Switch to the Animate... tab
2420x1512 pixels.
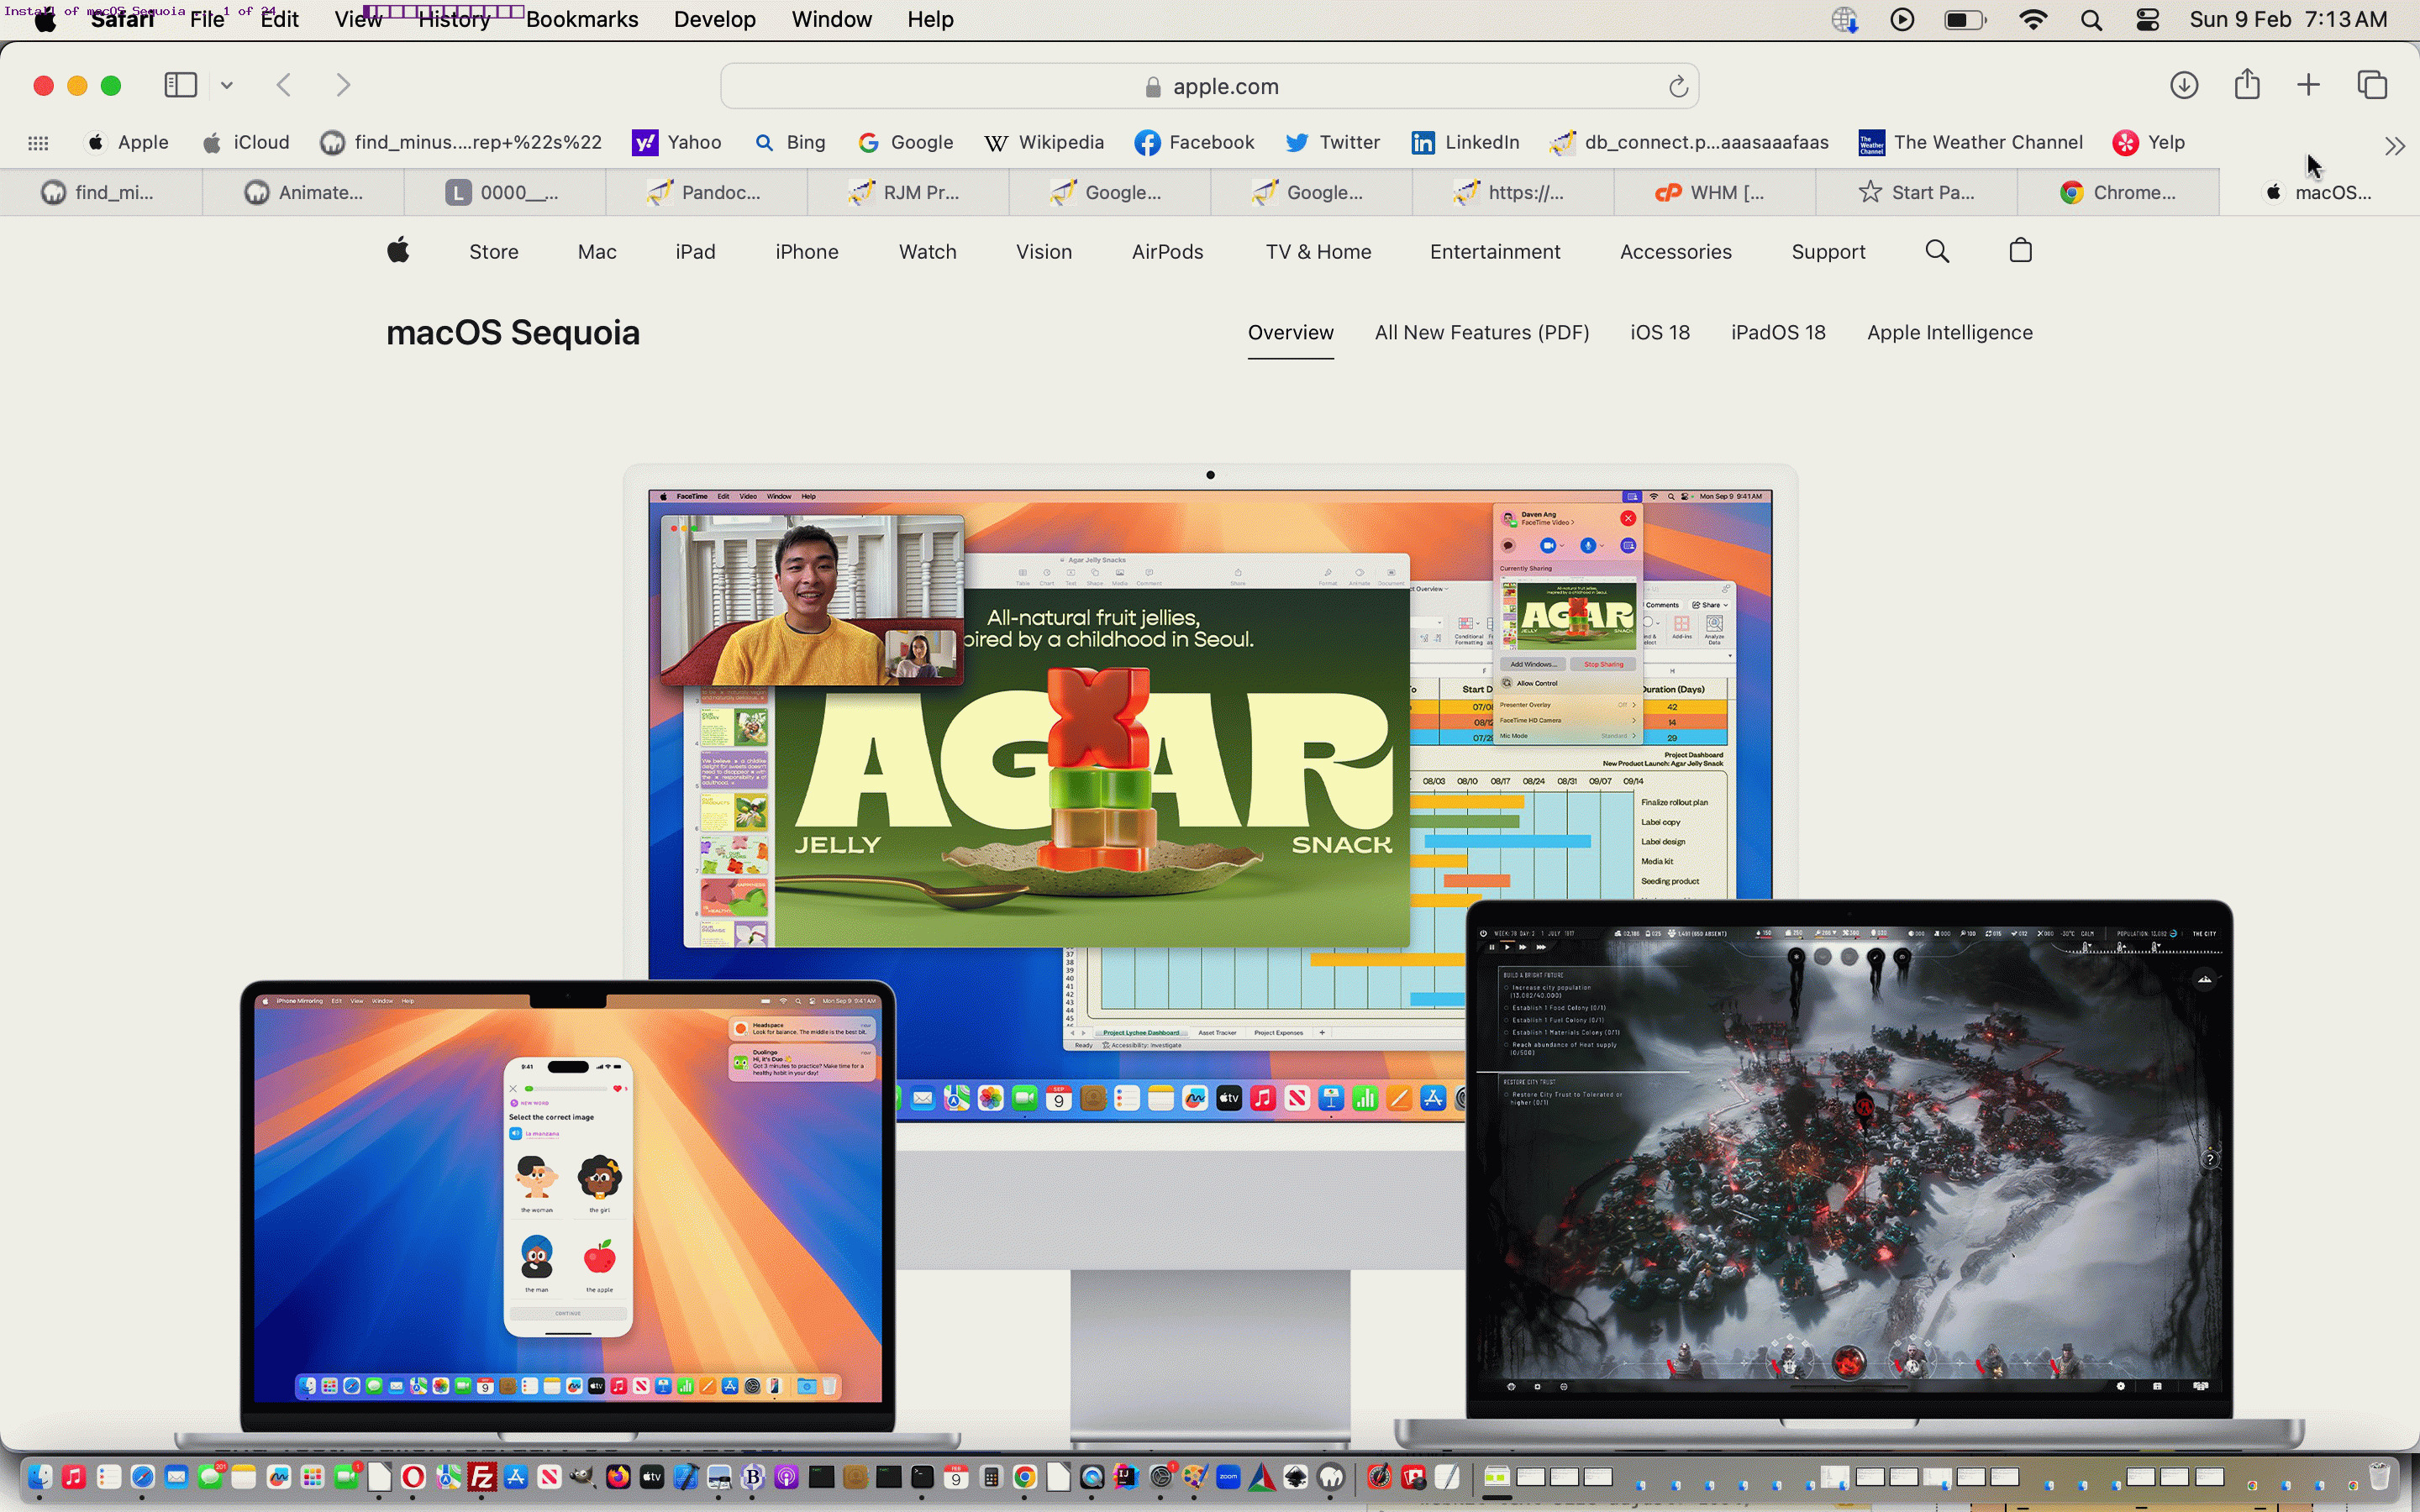(304, 192)
